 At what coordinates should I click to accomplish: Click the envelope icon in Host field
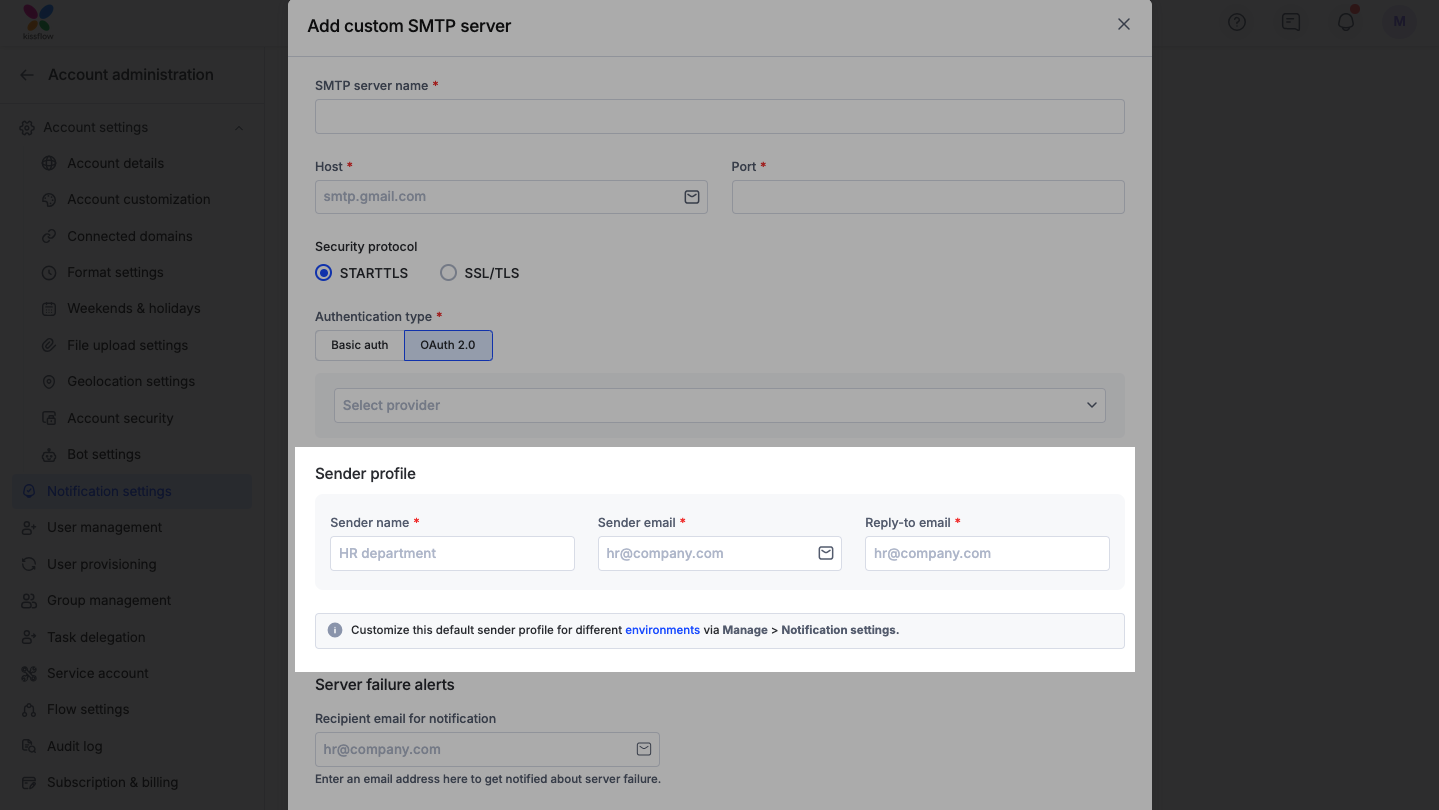[x=691, y=197]
